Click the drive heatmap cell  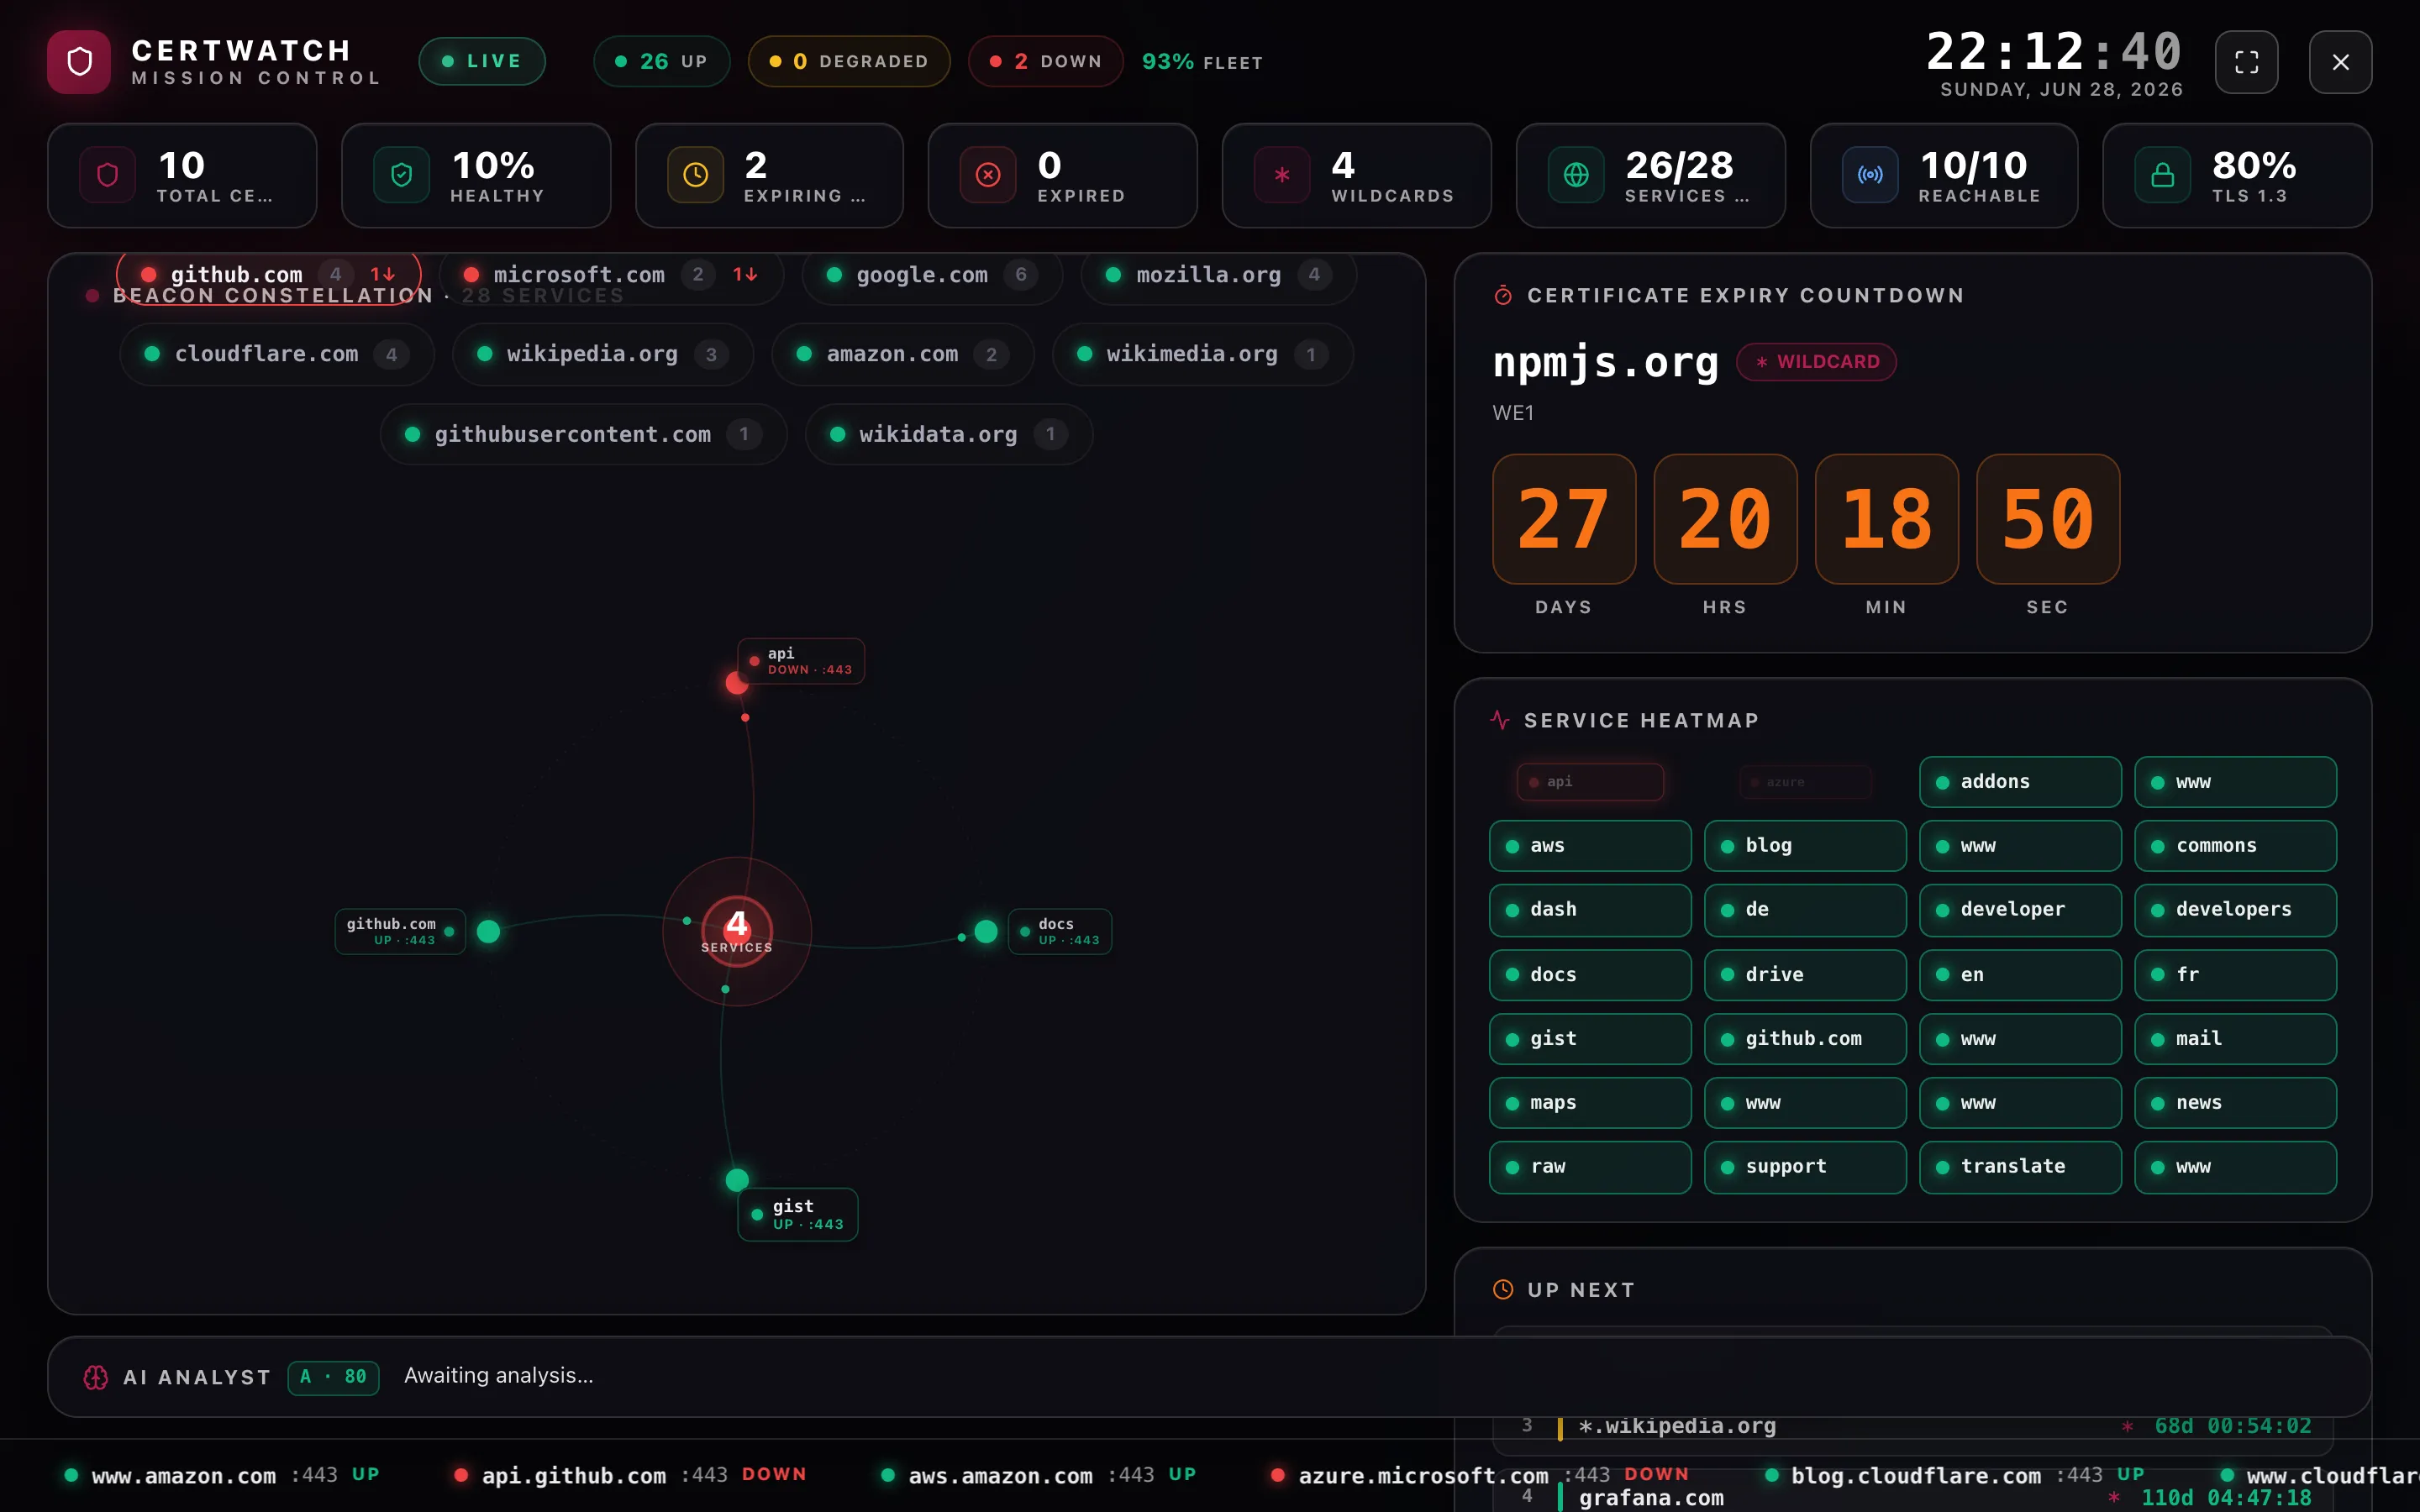(1805, 975)
